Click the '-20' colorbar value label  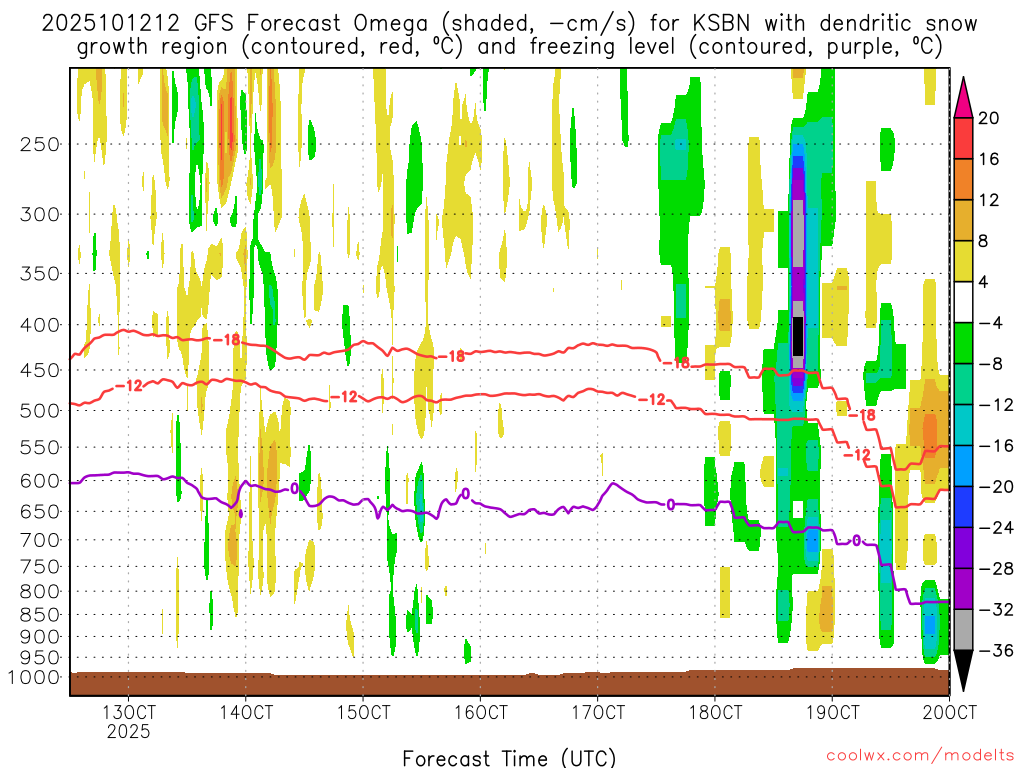997,487
